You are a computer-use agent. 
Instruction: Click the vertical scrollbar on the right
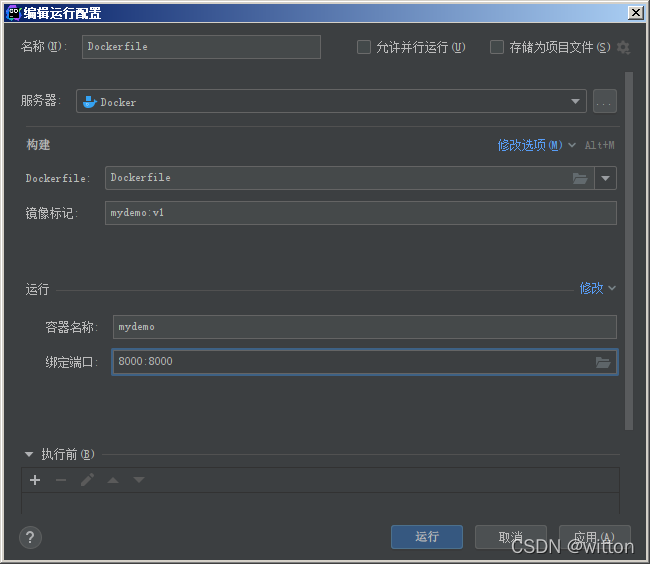[629, 251]
